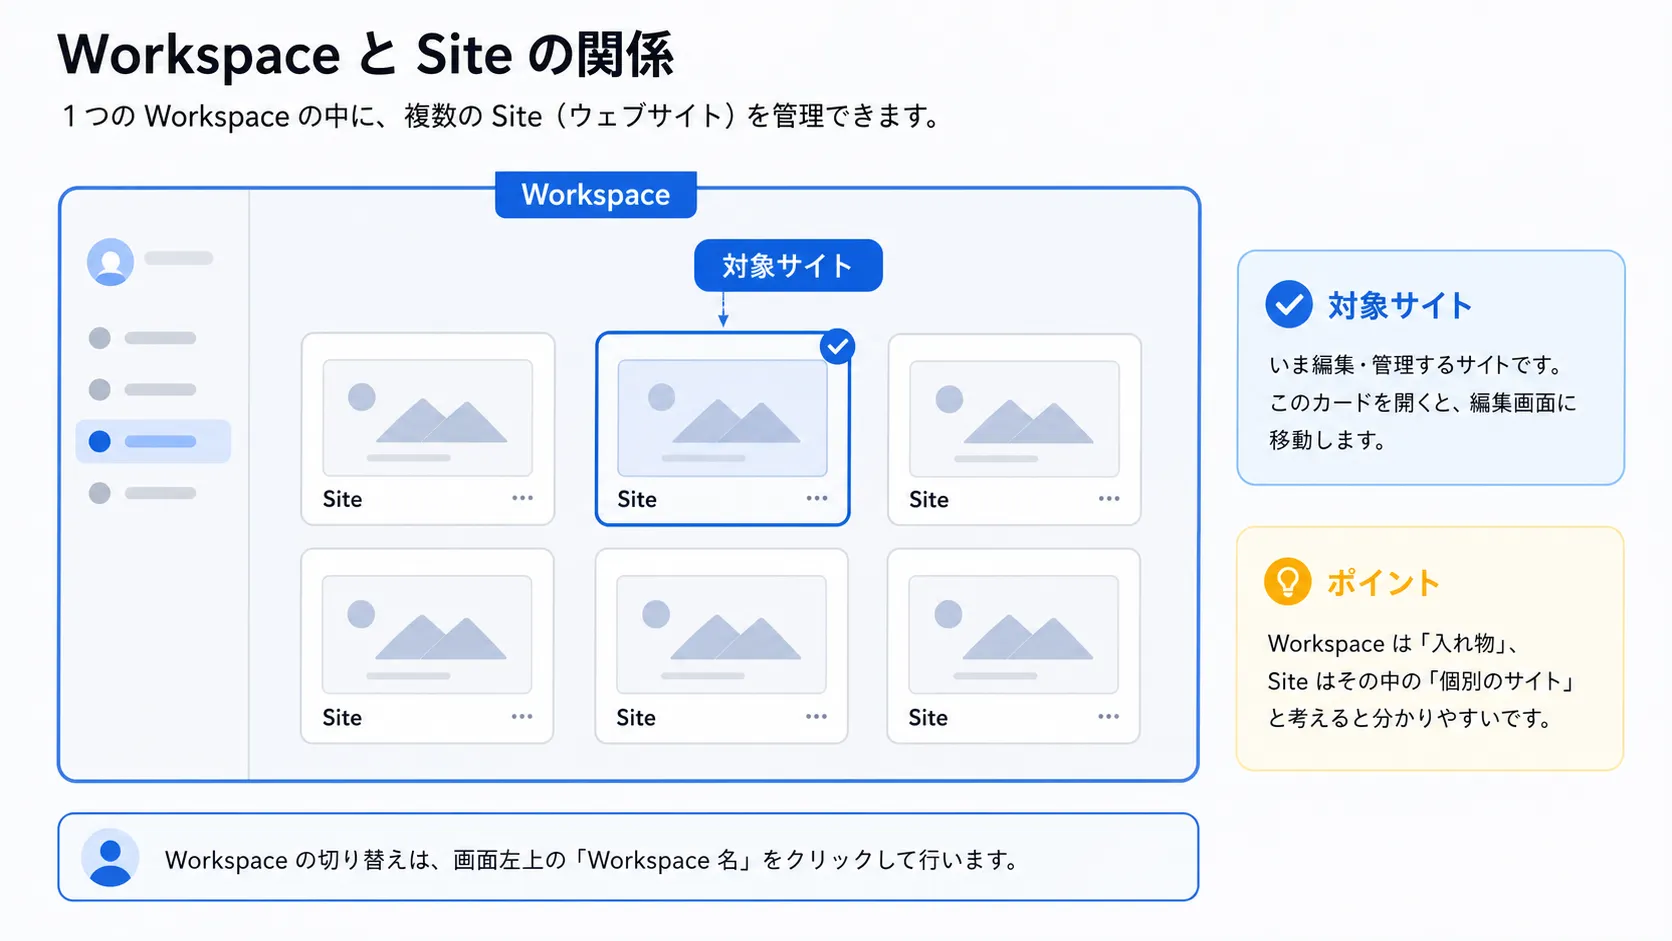
Task: Open the top-right Site card thumbnail
Action: [1014, 418]
